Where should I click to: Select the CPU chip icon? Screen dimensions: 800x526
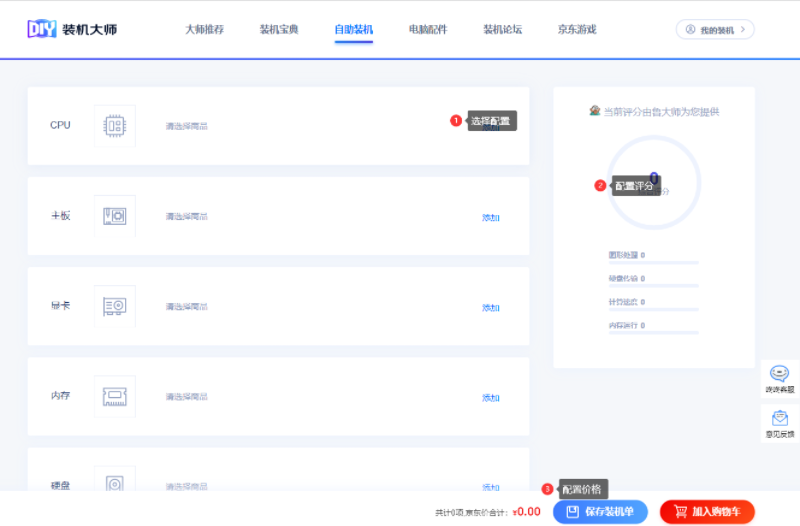114,126
